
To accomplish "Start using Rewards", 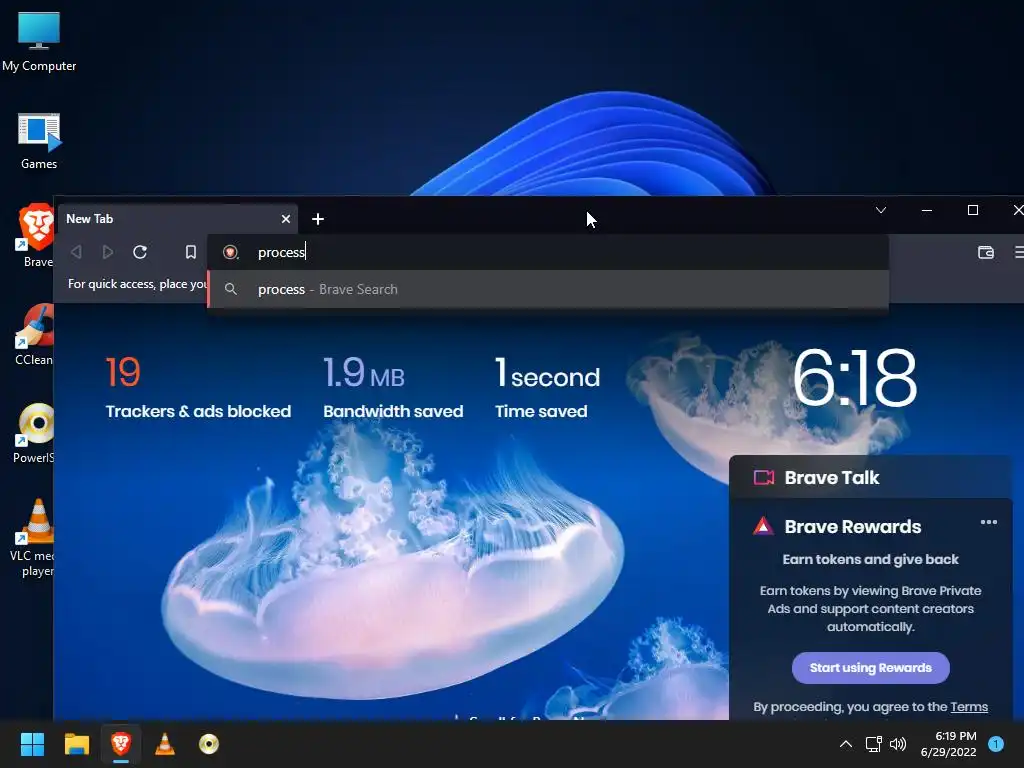I will tap(871, 667).
